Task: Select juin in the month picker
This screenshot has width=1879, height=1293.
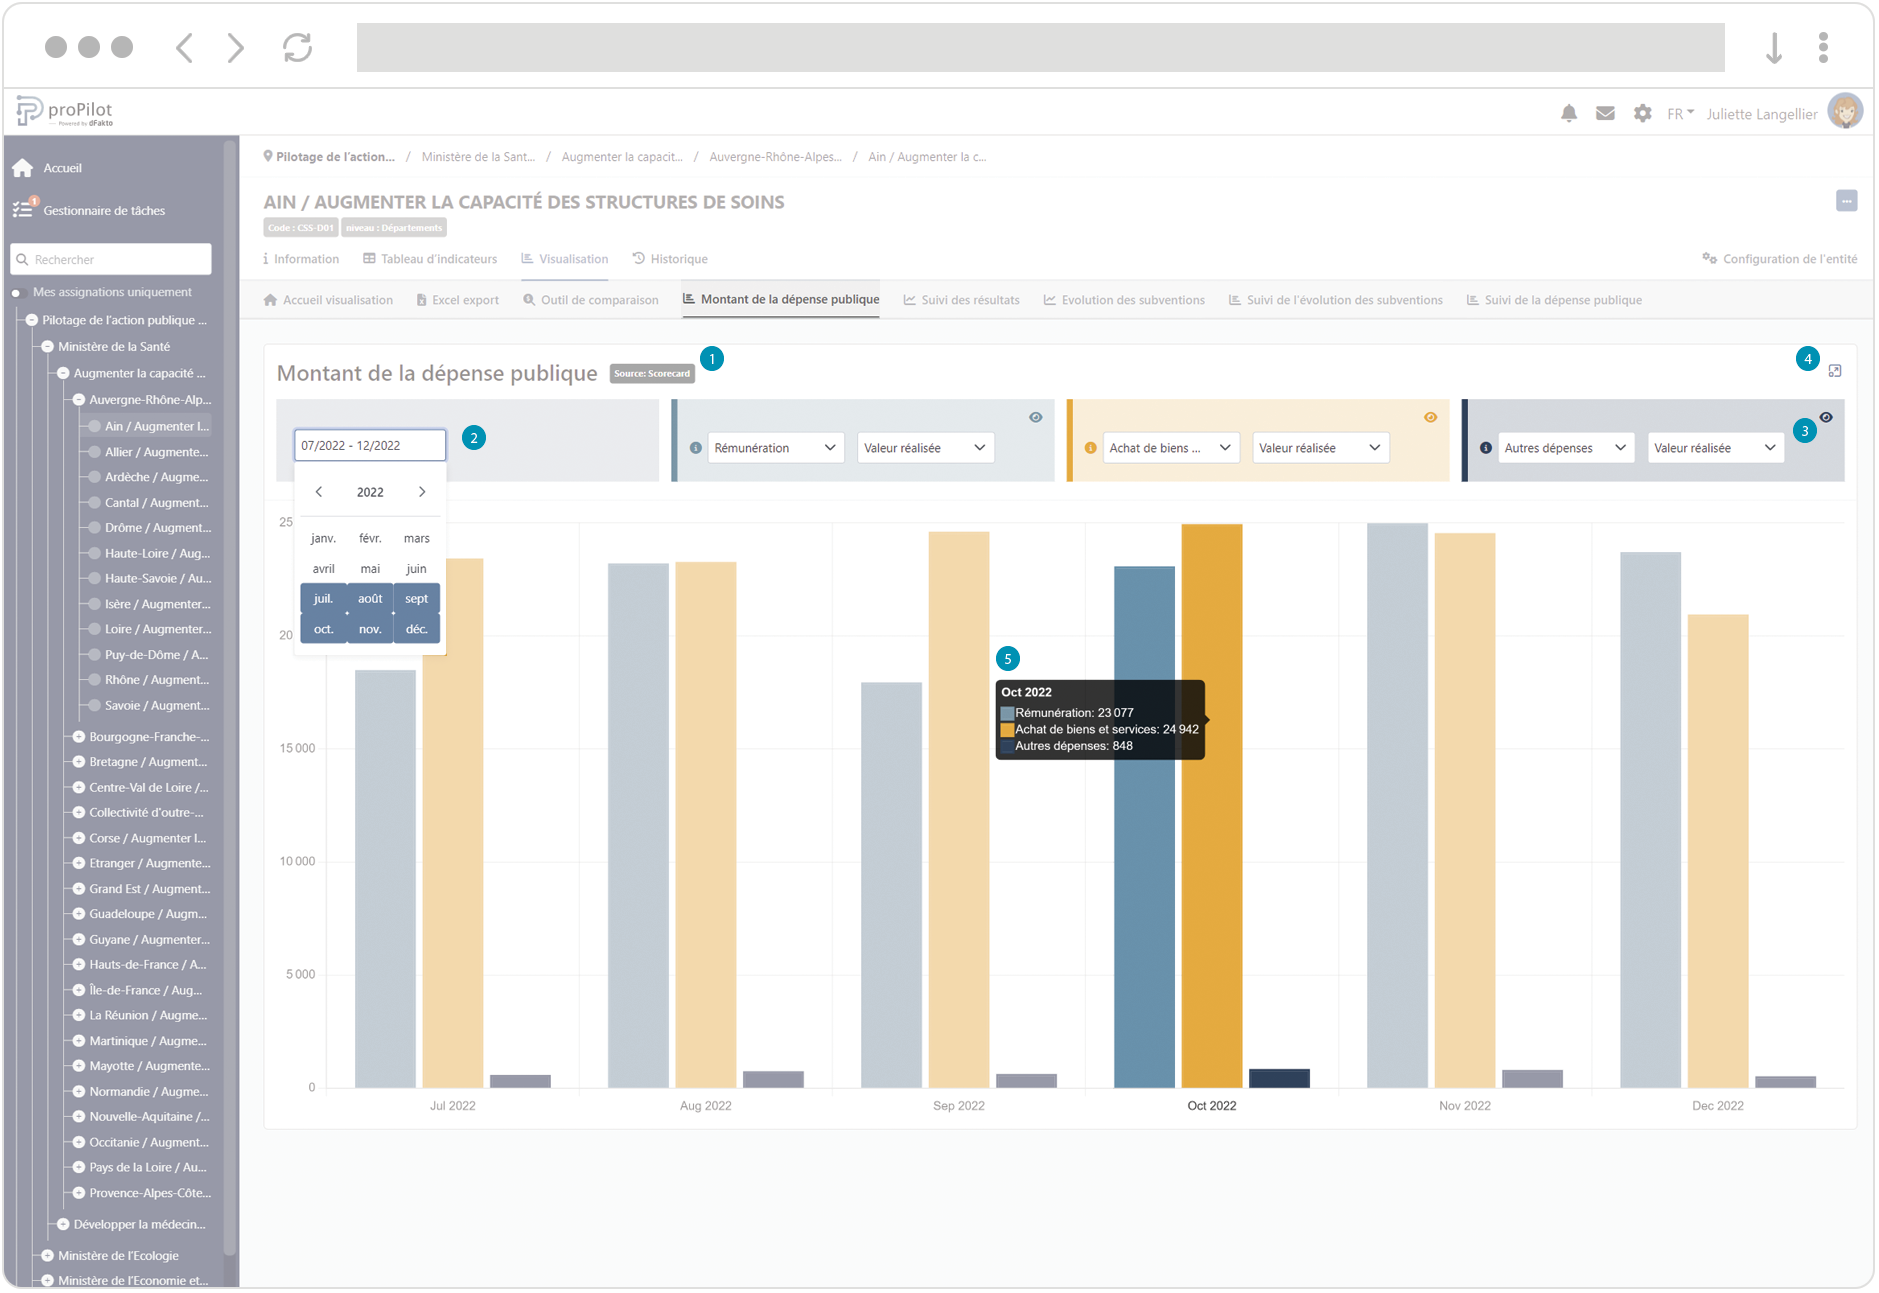Action: 416,569
